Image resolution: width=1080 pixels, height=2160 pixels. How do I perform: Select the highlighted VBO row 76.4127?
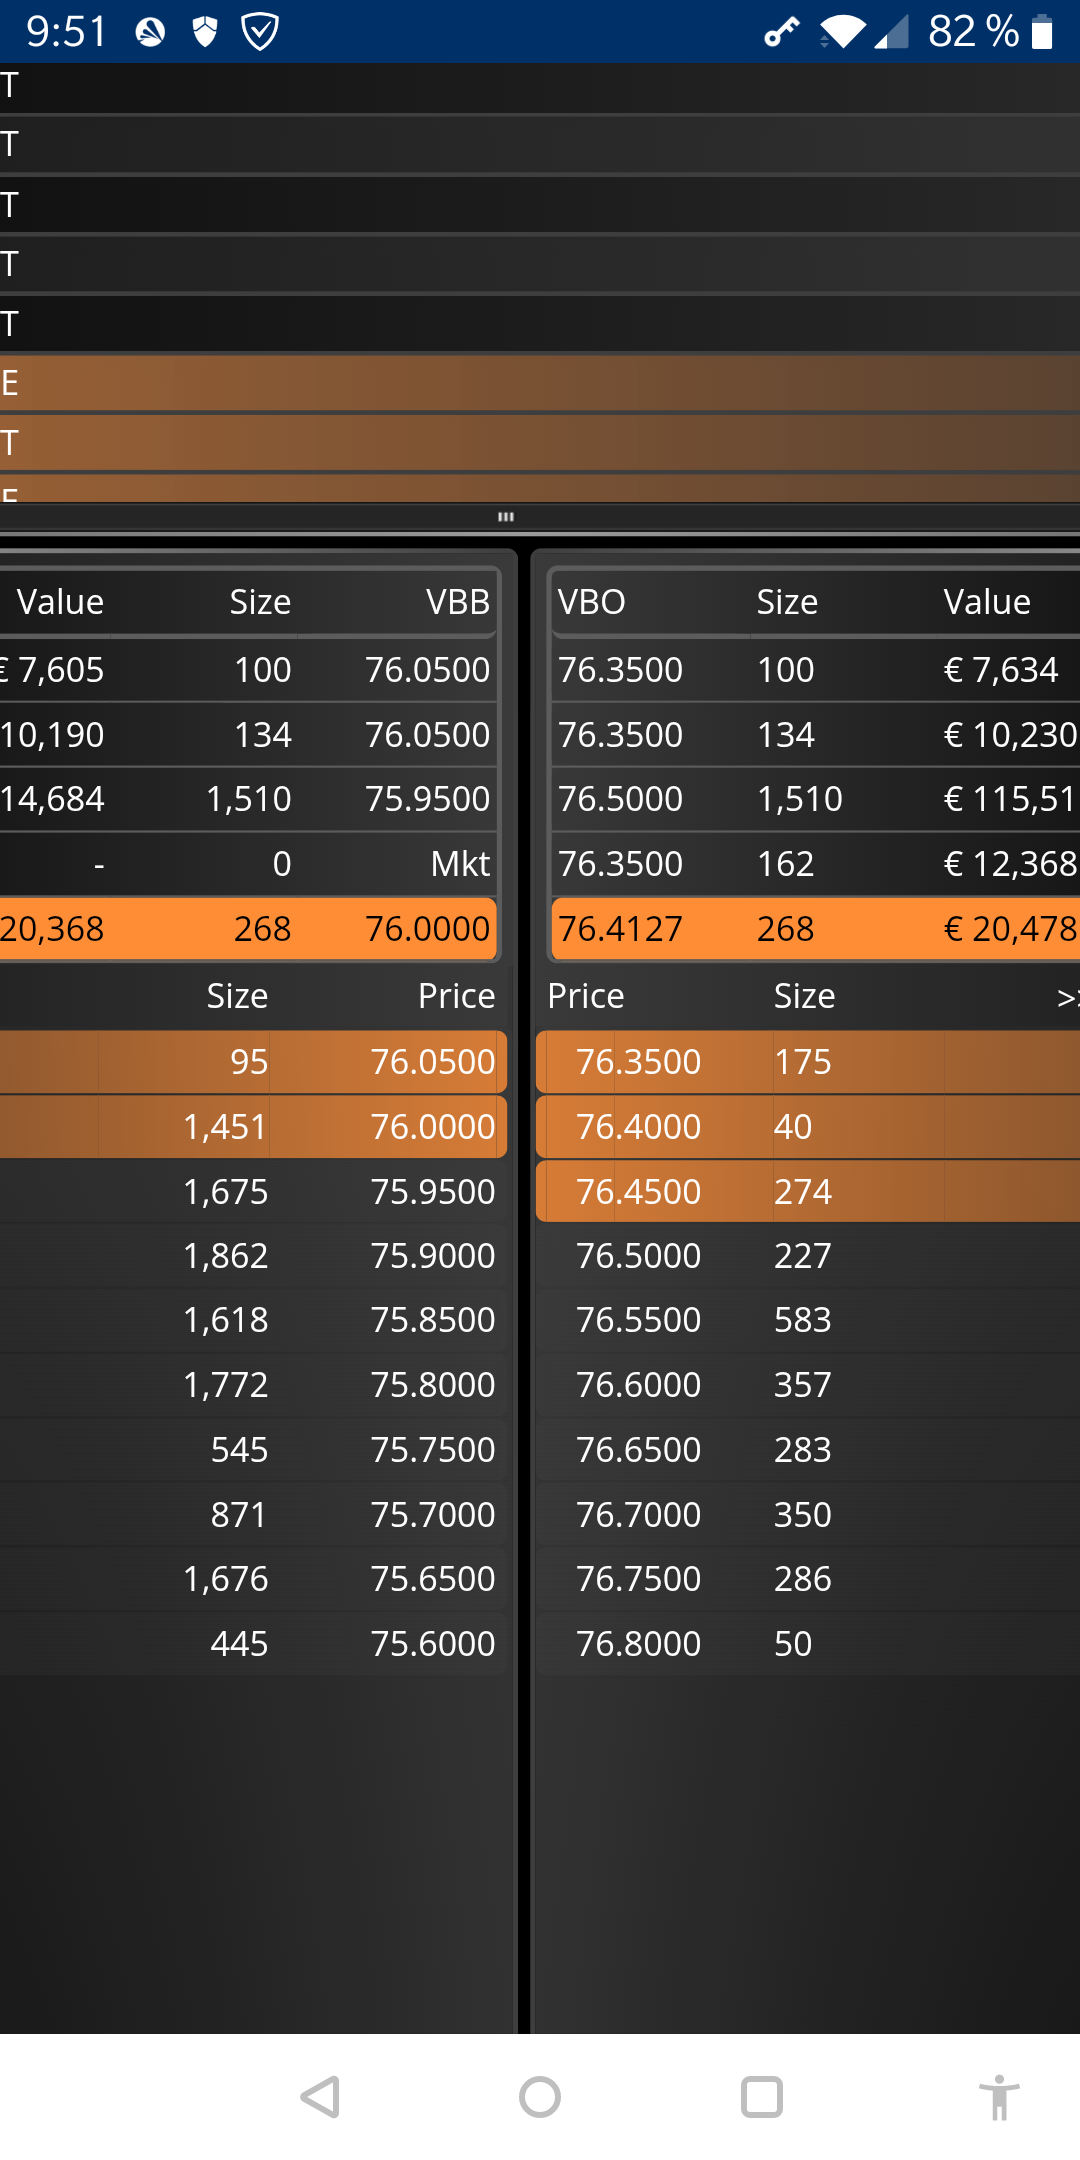[x=815, y=929]
